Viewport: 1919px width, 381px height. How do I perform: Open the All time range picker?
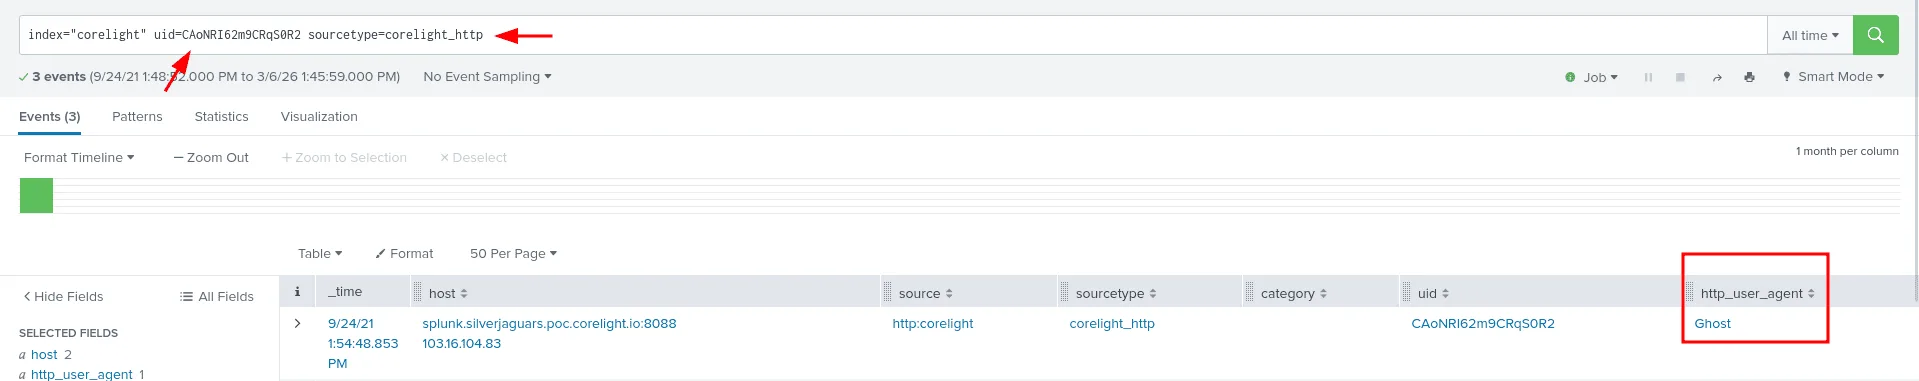tap(1810, 35)
